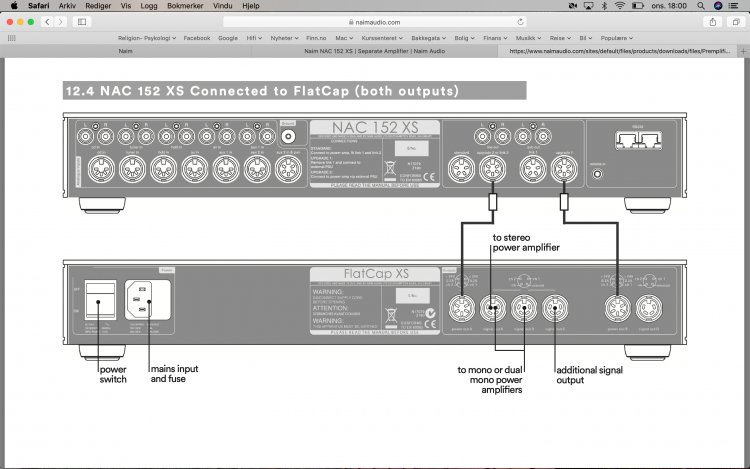Click the lock icon in address bar
Image resolution: width=750 pixels, height=469 pixels.
point(351,22)
